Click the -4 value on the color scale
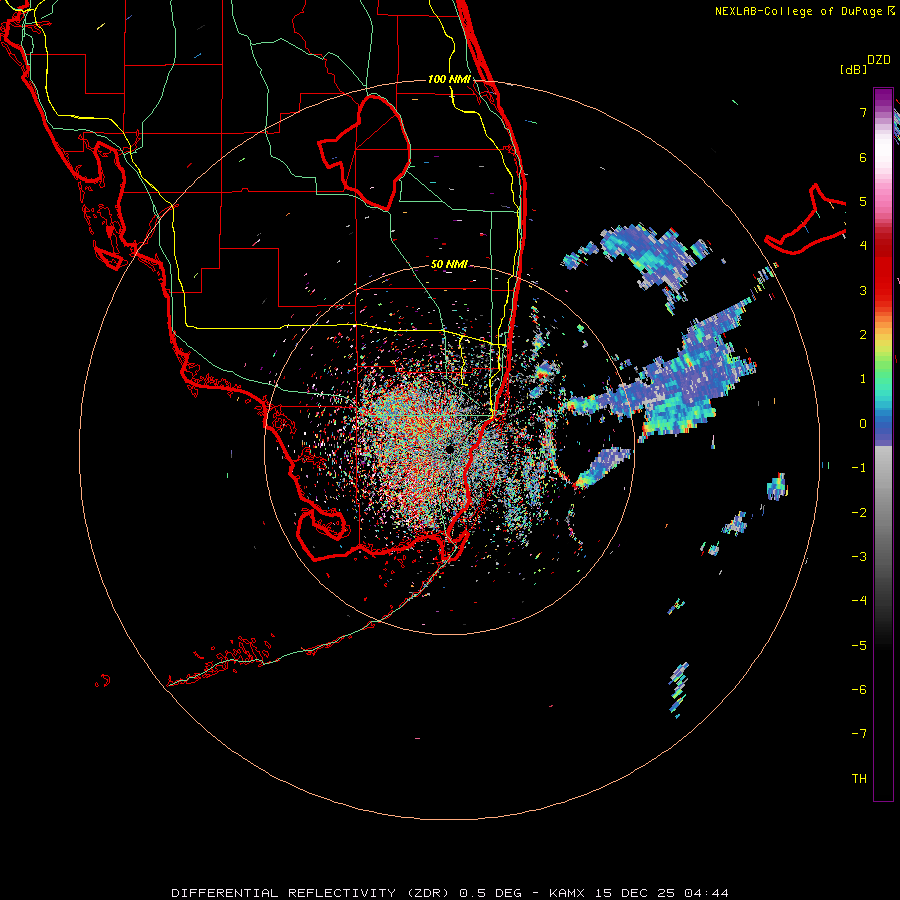Image resolution: width=900 pixels, height=900 pixels. [x=859, y=601]
